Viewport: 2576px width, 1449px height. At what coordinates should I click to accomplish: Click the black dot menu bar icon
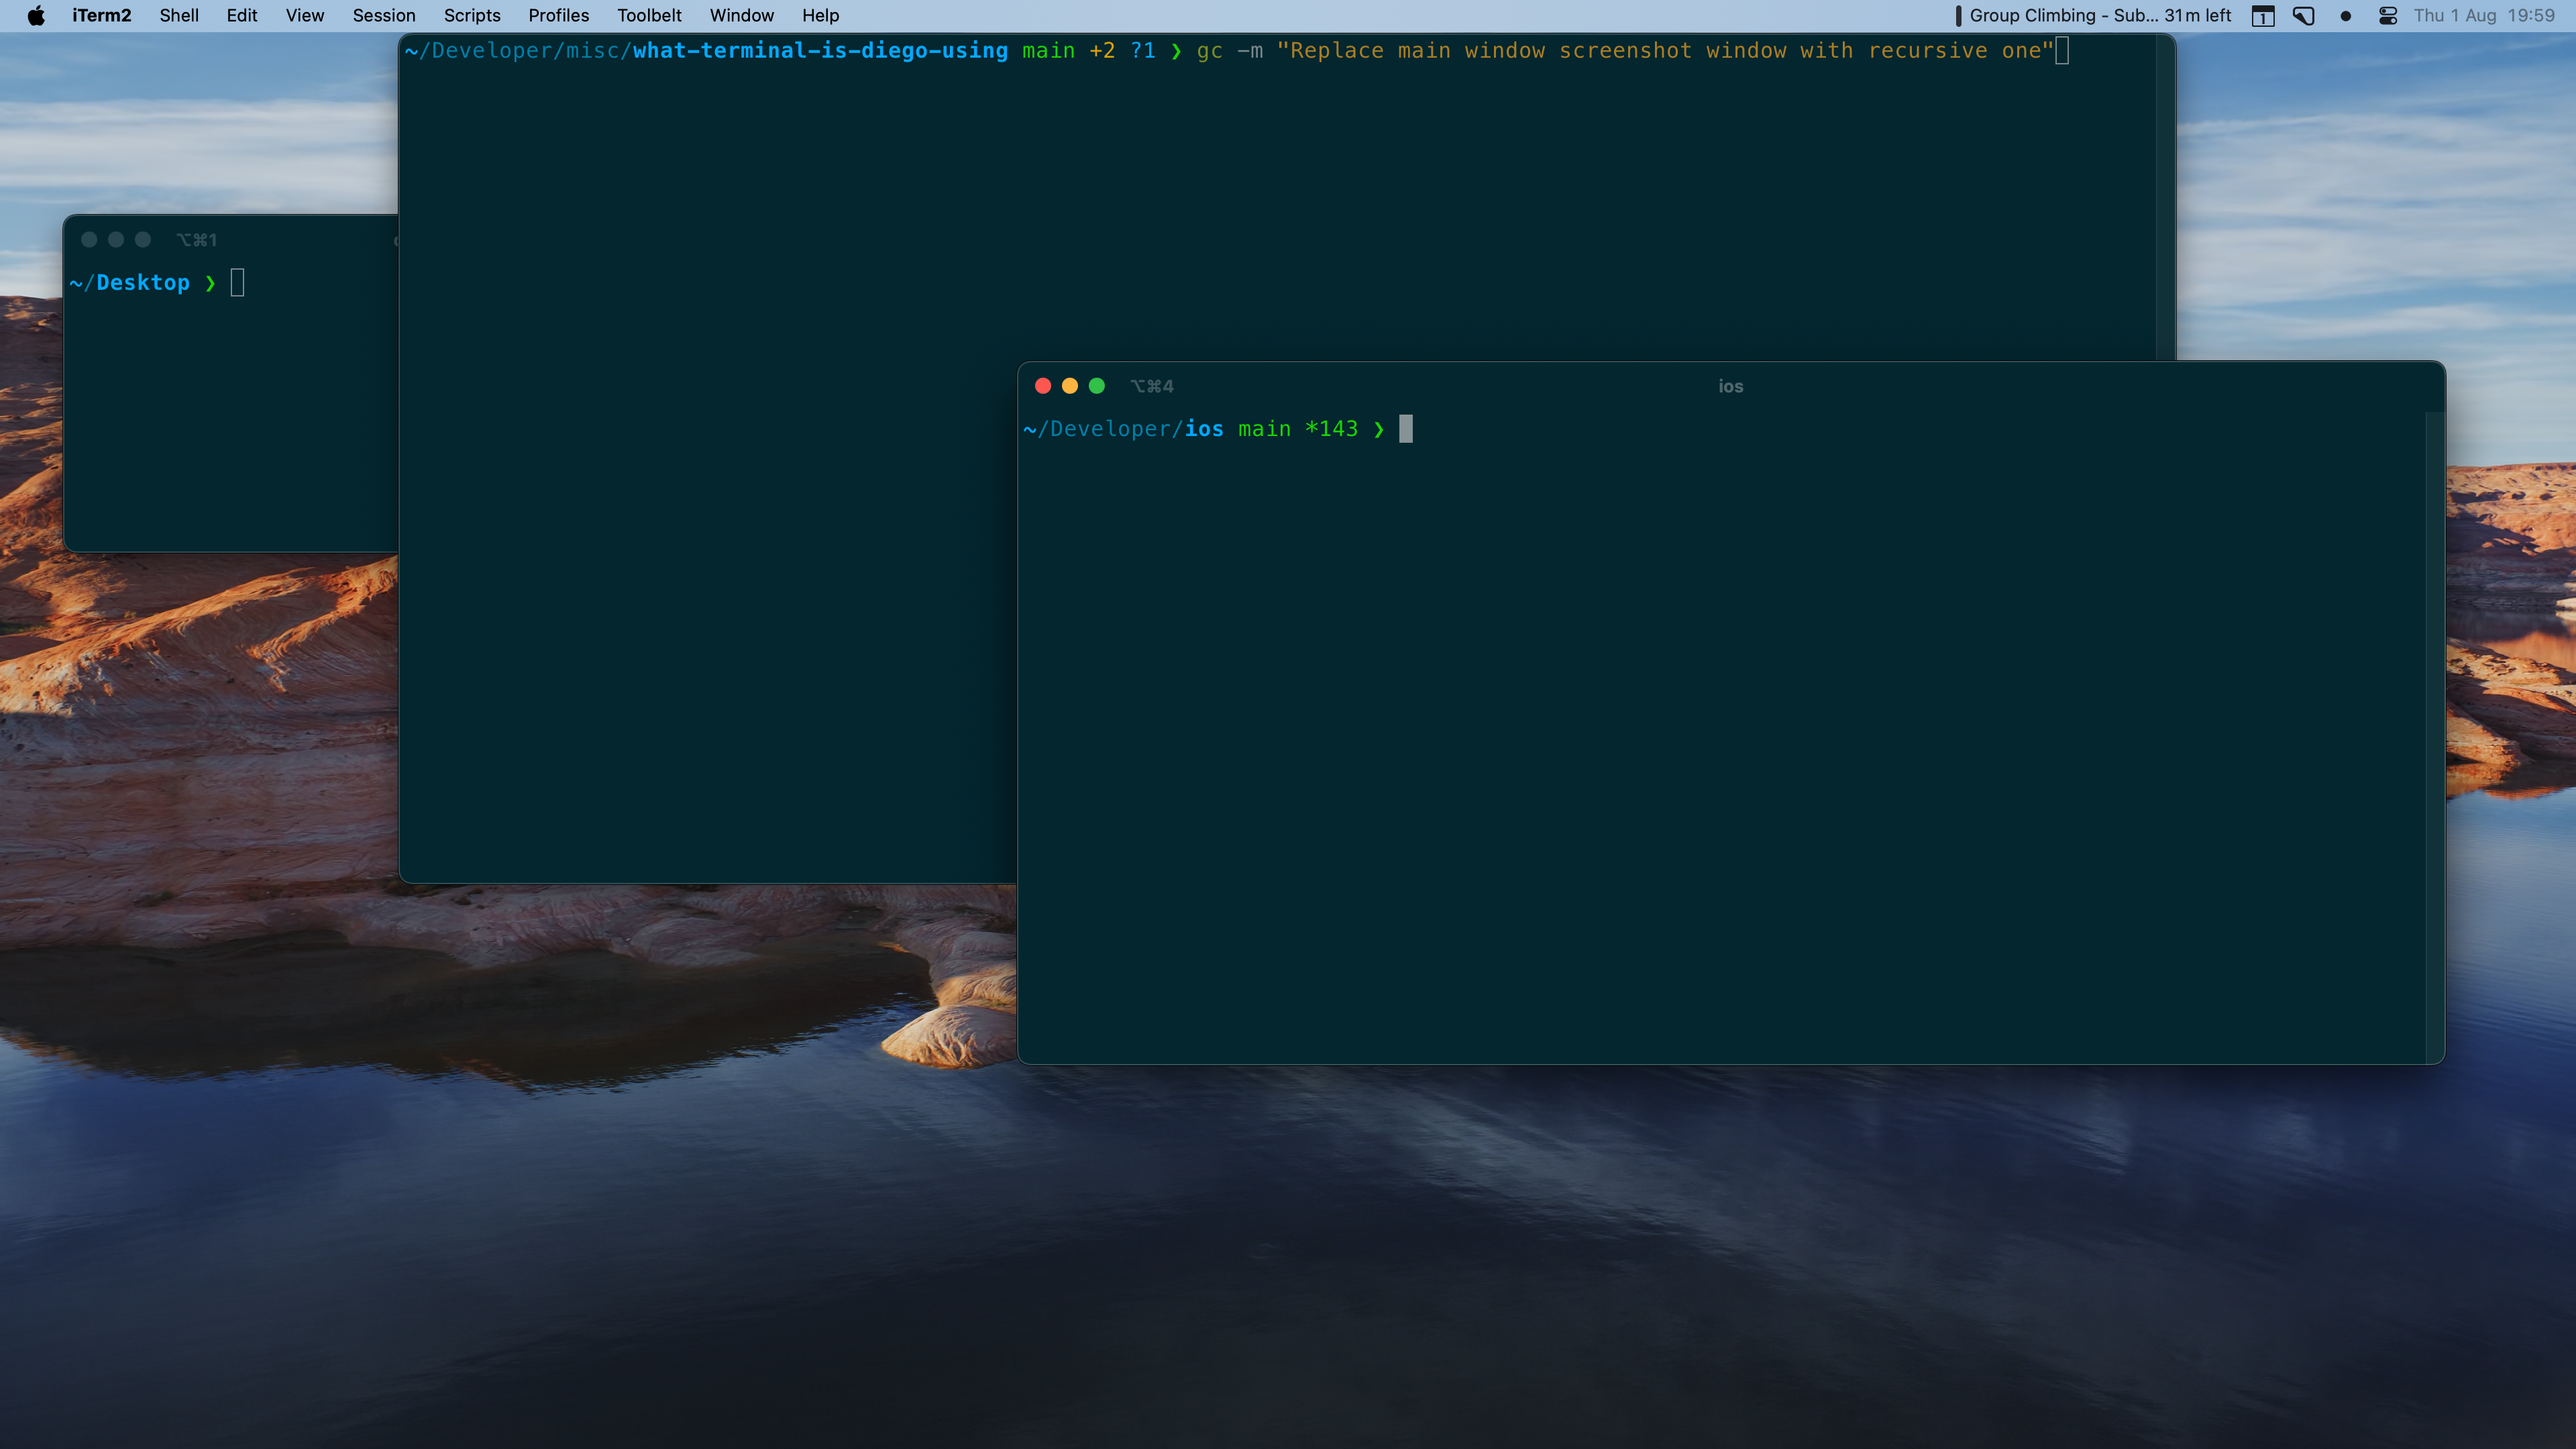point(2345,15)
